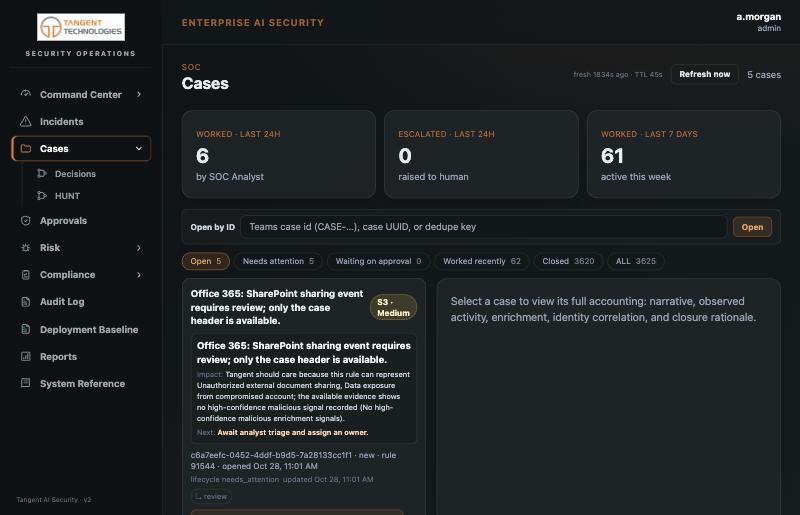Viewport: 800px width, 515px height.
Task: Select the ALL 3625 filter tab
Action: pos(636,261)
